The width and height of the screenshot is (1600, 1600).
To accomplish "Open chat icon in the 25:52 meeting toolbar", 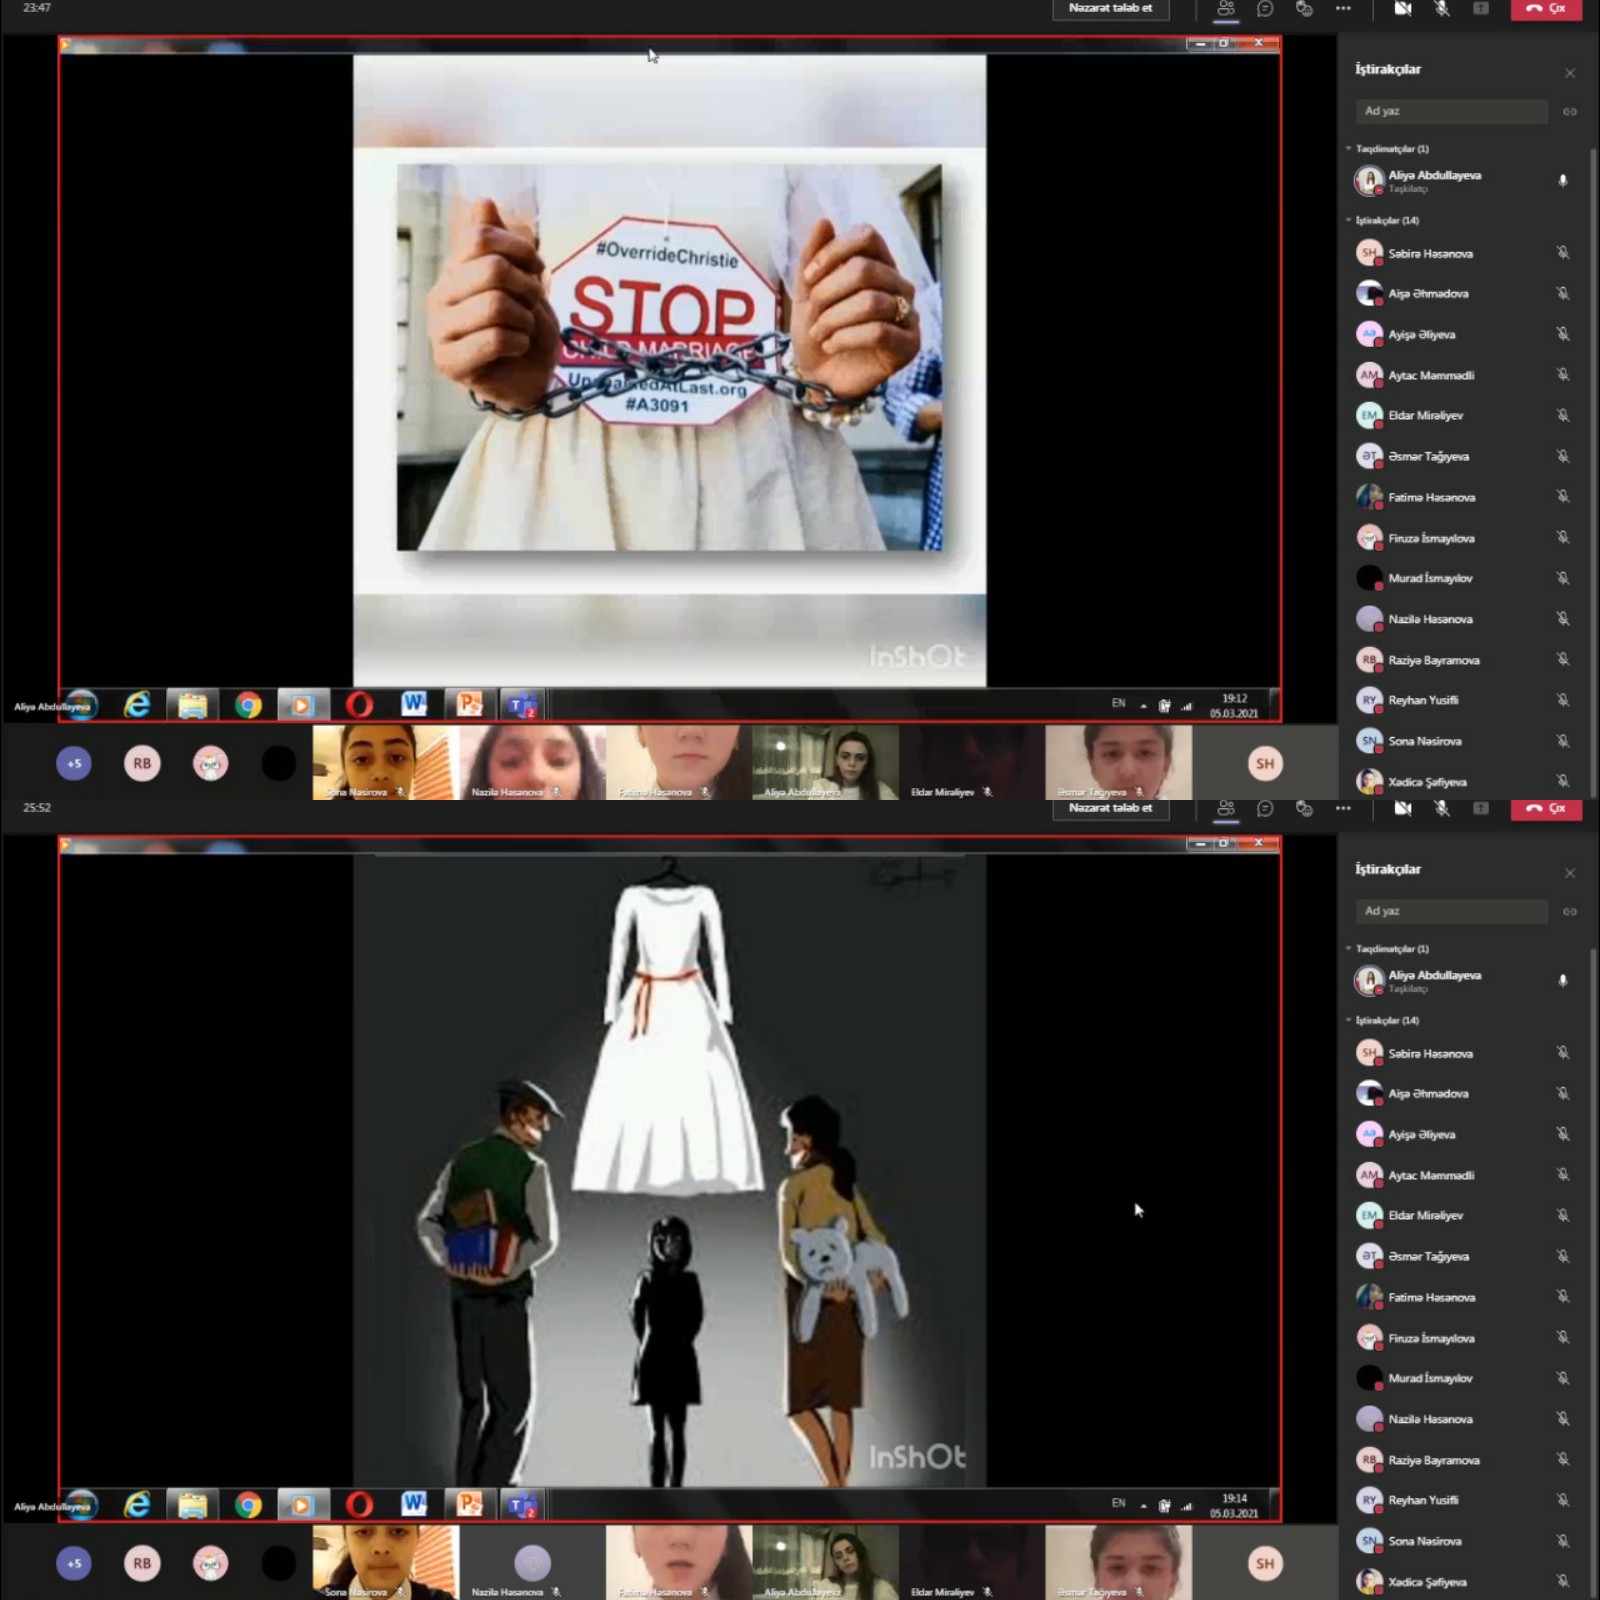I will tap(1265, 808).
